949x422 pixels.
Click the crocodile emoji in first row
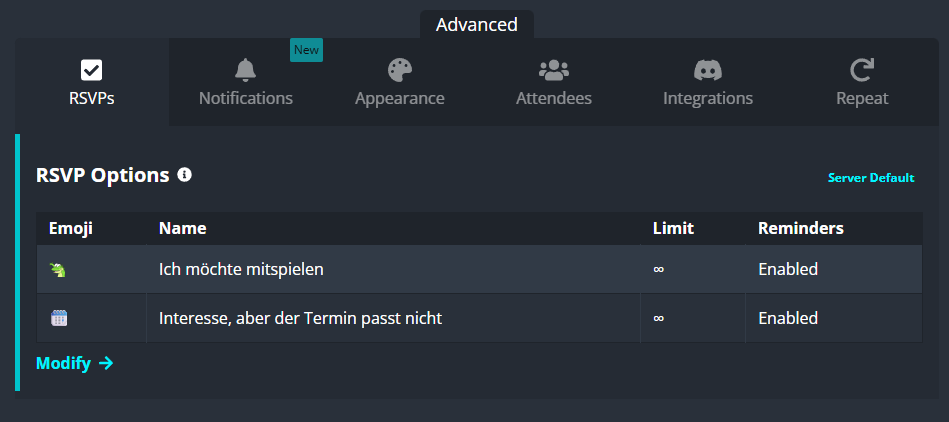coord(58,269)
